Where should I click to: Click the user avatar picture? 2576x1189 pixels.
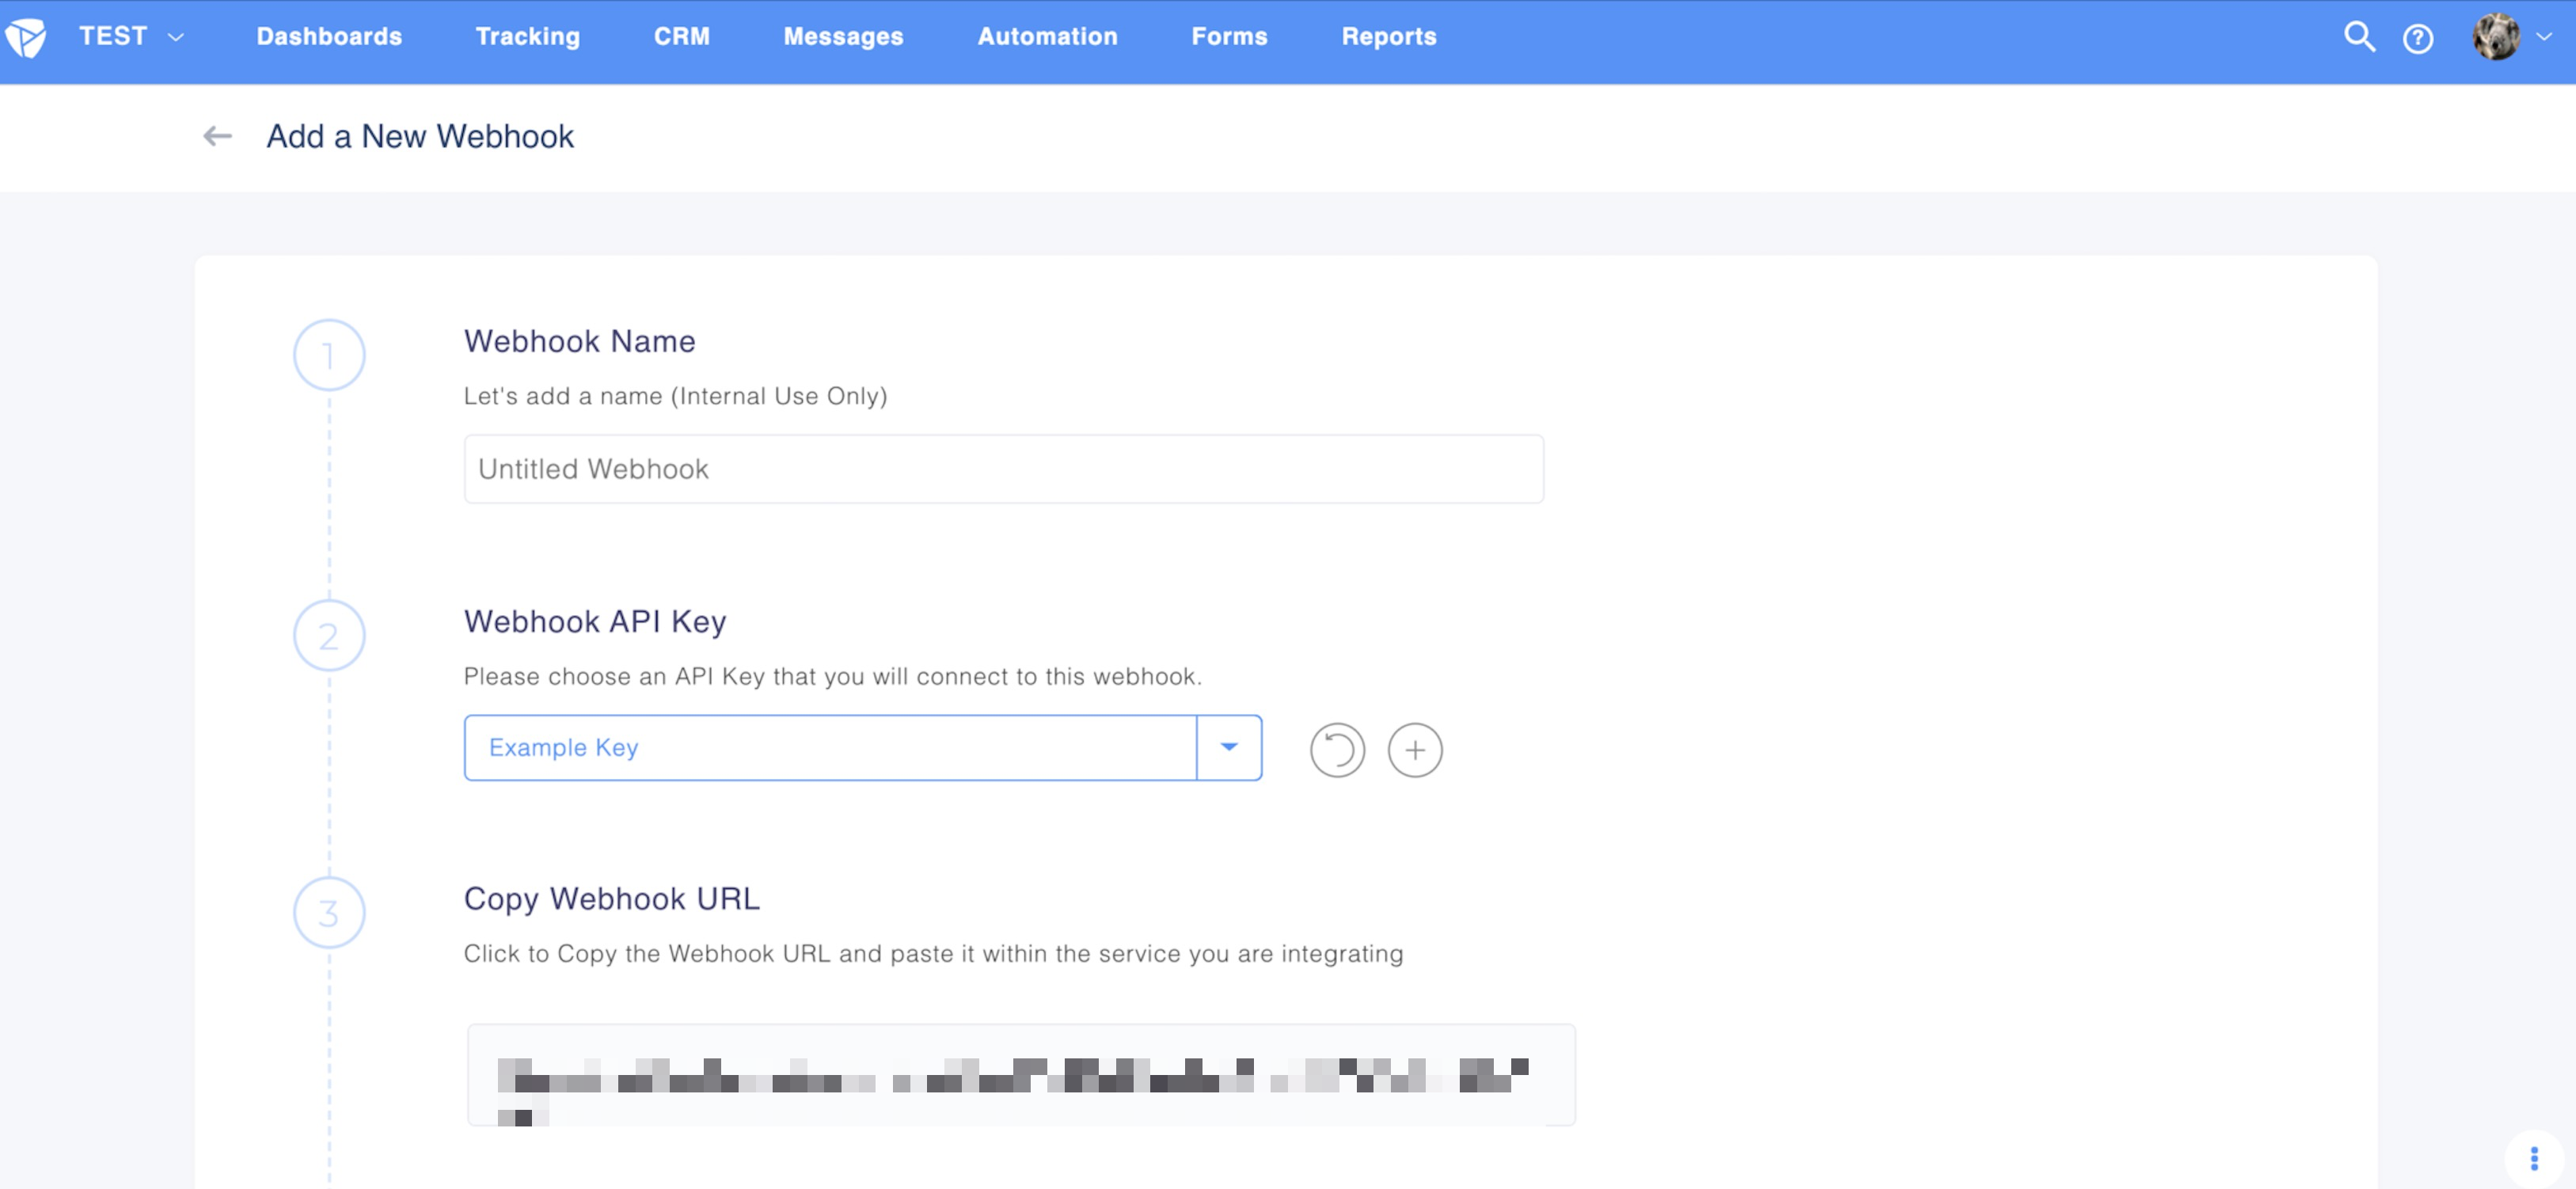[2496, 37]
